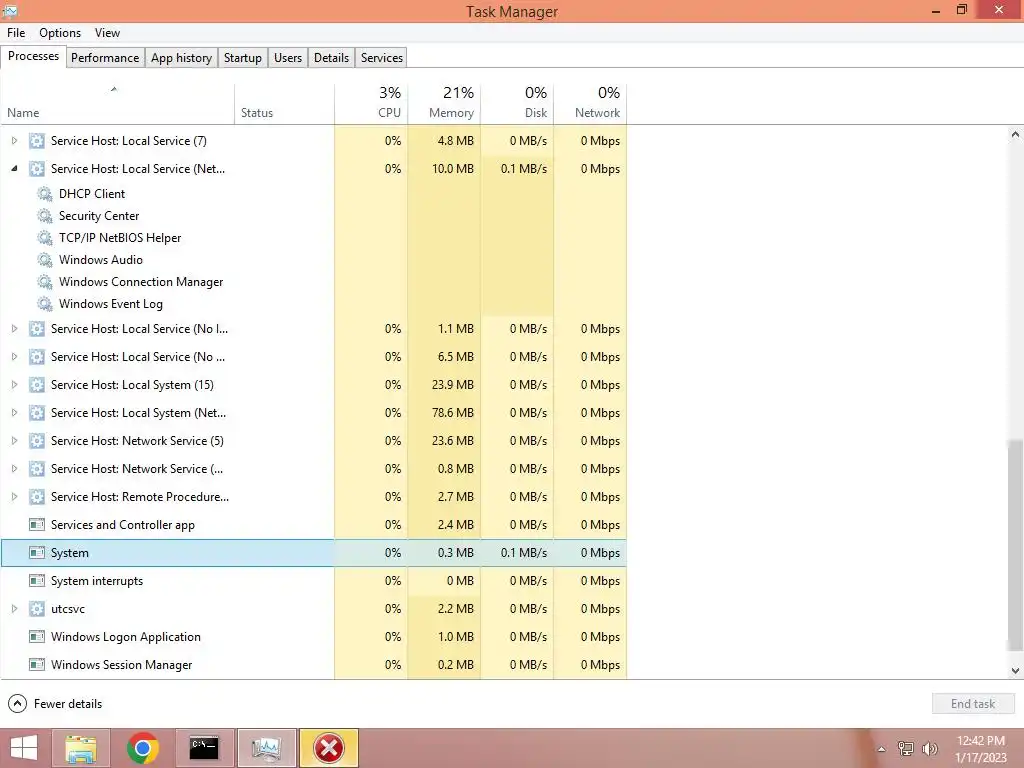Expand Service Host: Local Service (No I...)
Image resolution: width=1024 pixels, height=768 pixels.
coord(14,328)
